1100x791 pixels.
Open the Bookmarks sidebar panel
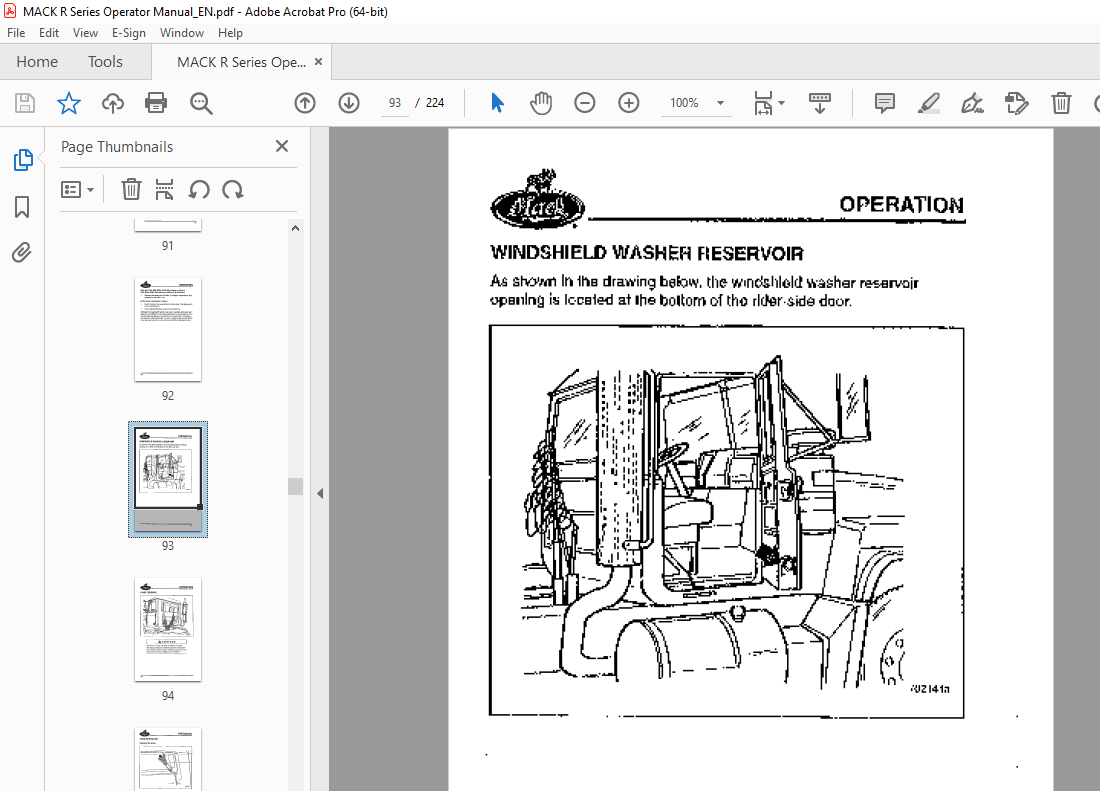pos(22,206)
